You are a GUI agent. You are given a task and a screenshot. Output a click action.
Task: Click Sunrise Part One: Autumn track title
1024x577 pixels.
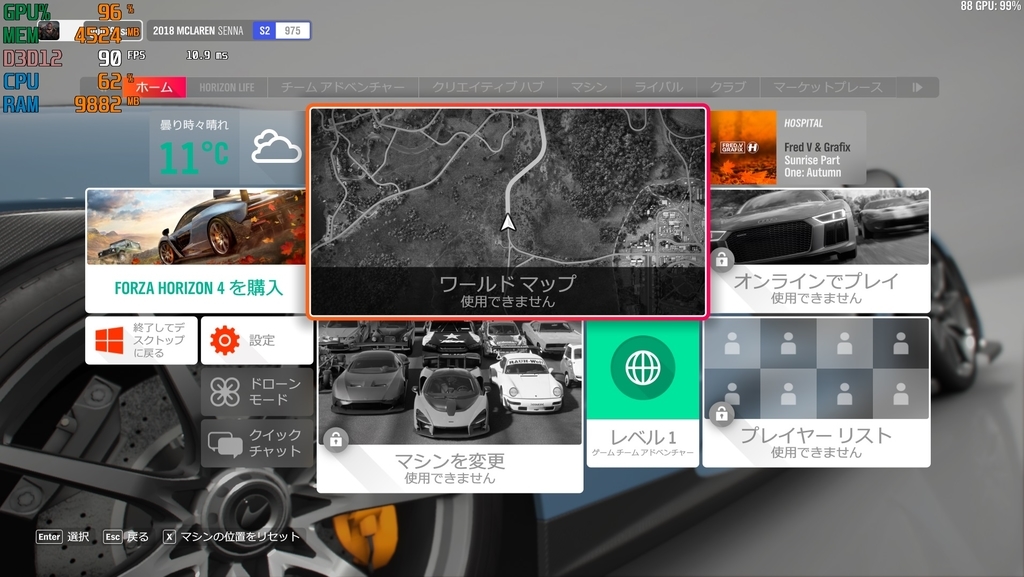coord(812,166)
